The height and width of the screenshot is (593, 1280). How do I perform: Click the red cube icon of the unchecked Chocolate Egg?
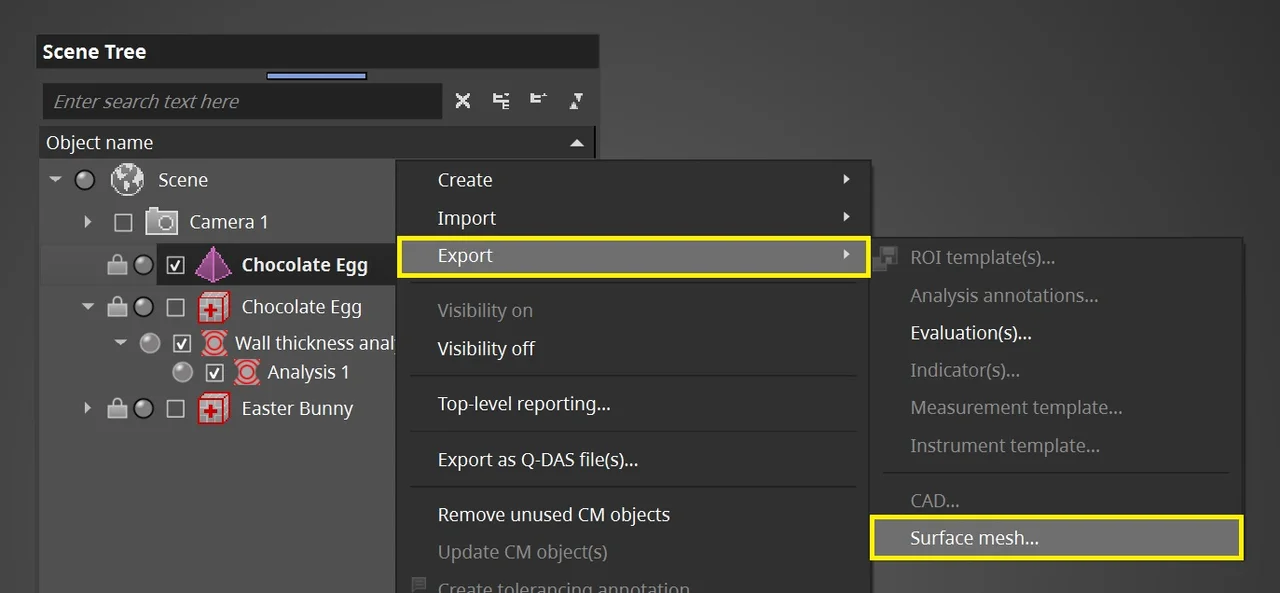point(213,307)
